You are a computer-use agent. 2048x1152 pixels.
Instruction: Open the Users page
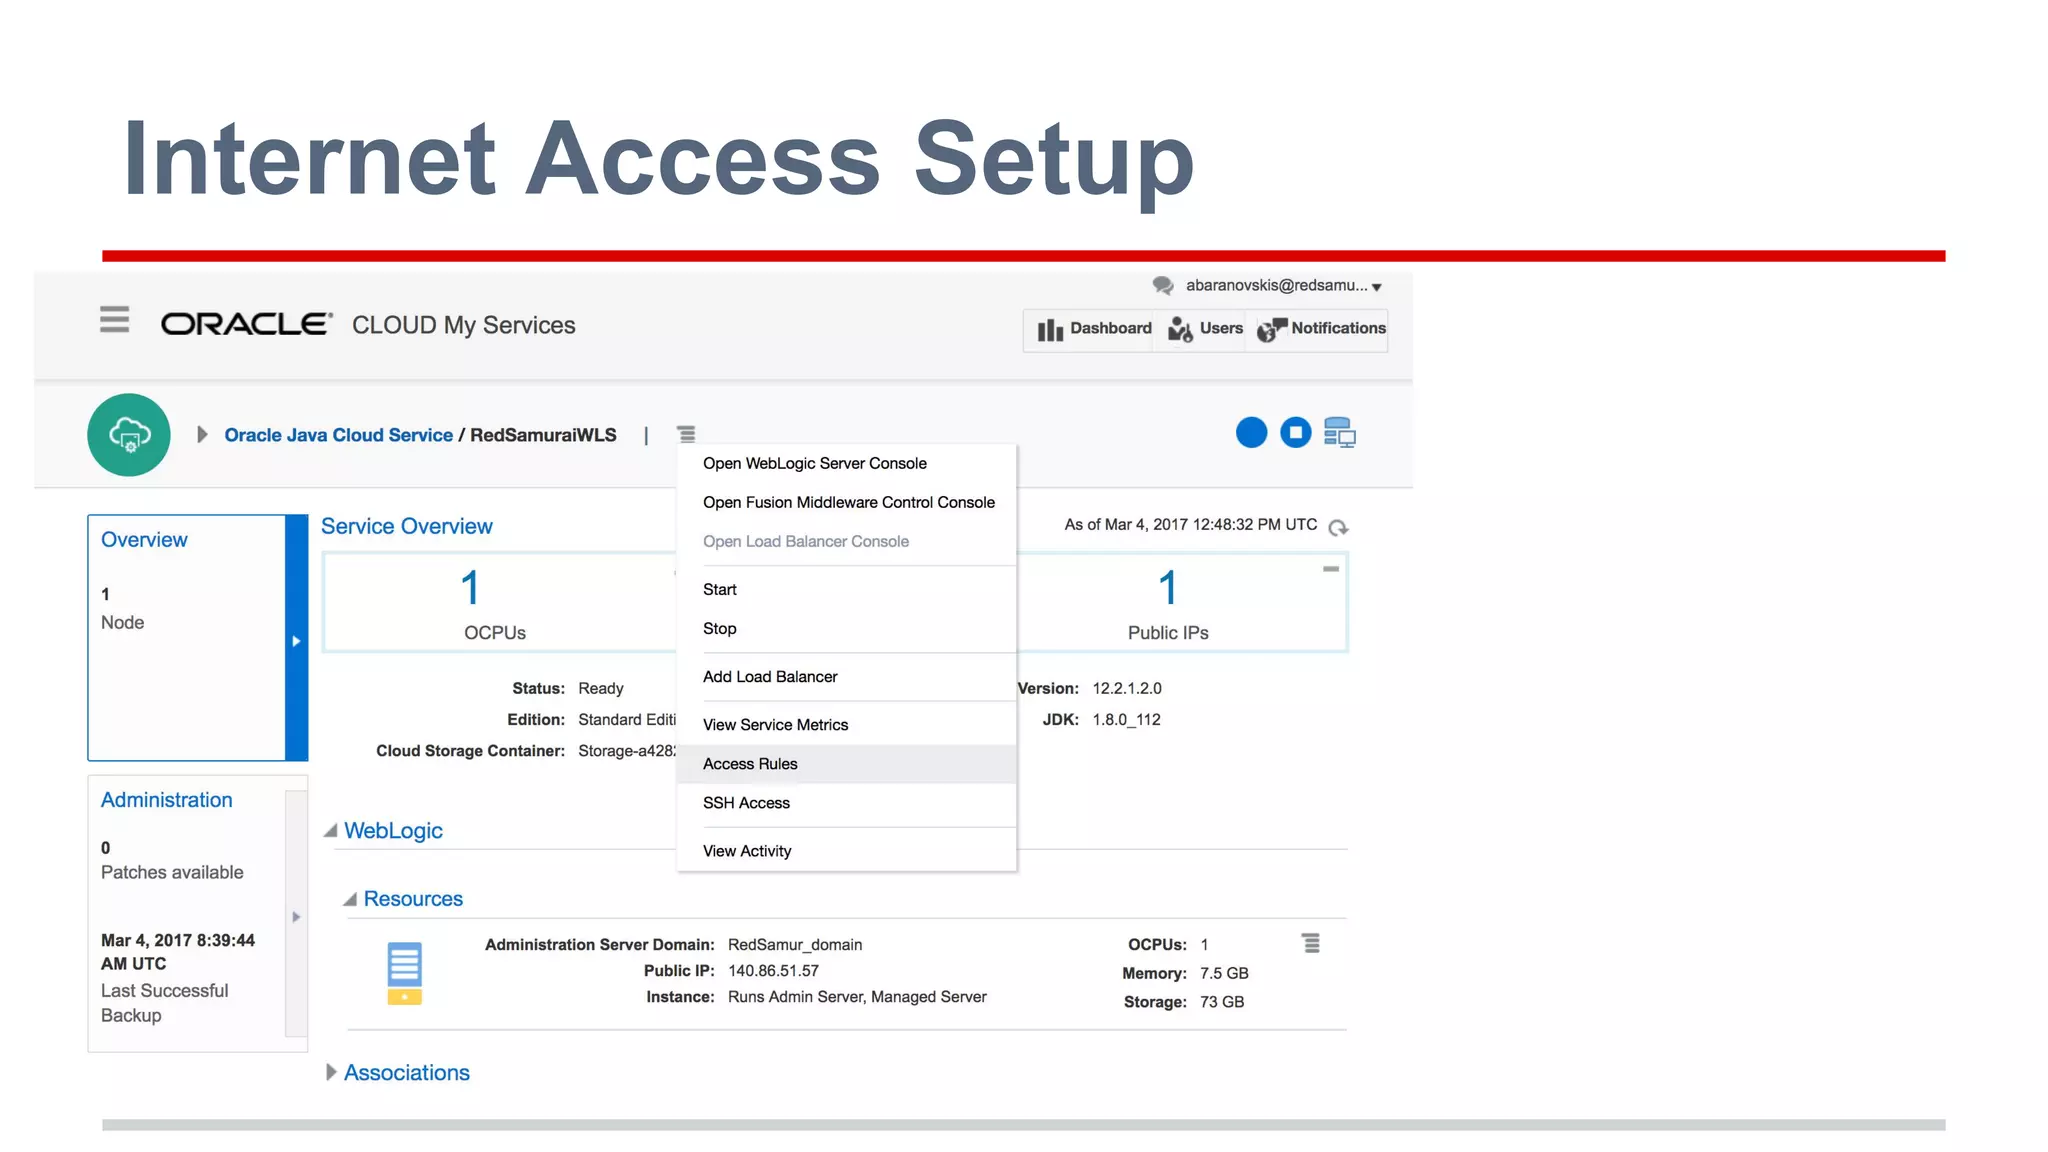[x=1204, y=329]
